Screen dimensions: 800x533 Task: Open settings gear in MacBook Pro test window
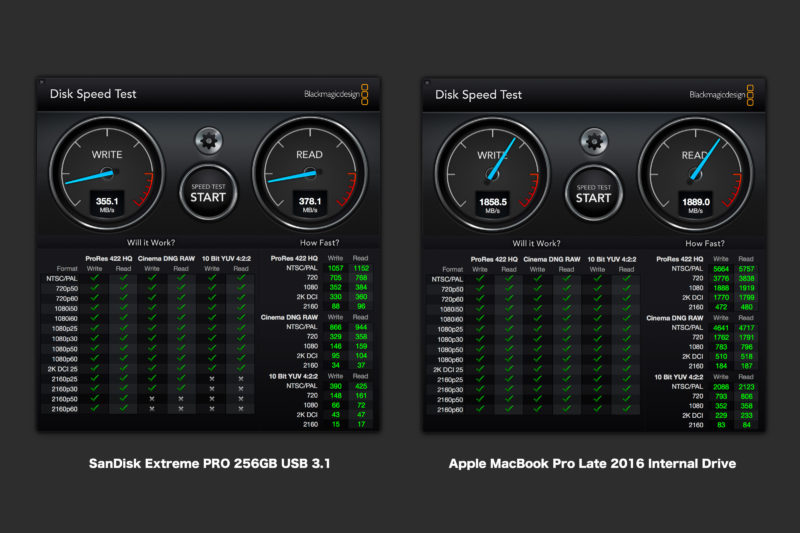point(593,139)
